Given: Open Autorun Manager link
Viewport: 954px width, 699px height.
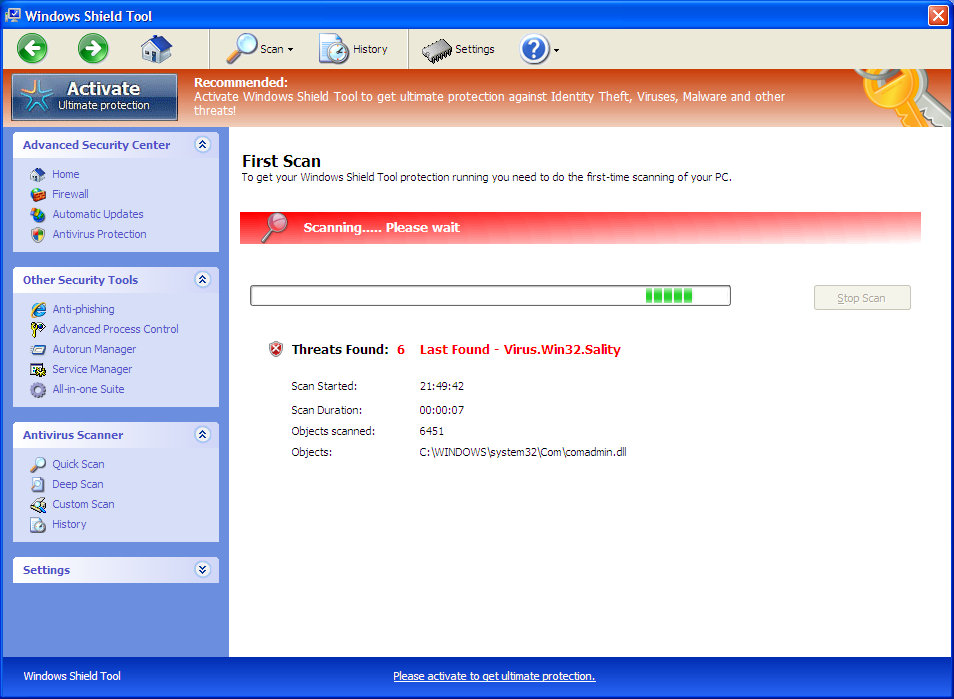Looking at the screenshot, I should [x=94, y=349].
